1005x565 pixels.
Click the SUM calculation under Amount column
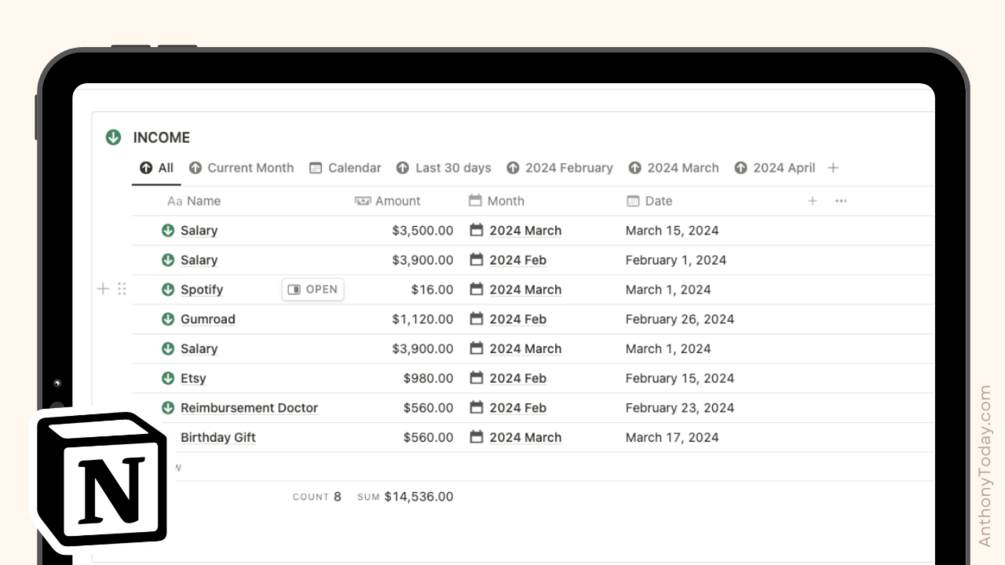pos(405,496)
